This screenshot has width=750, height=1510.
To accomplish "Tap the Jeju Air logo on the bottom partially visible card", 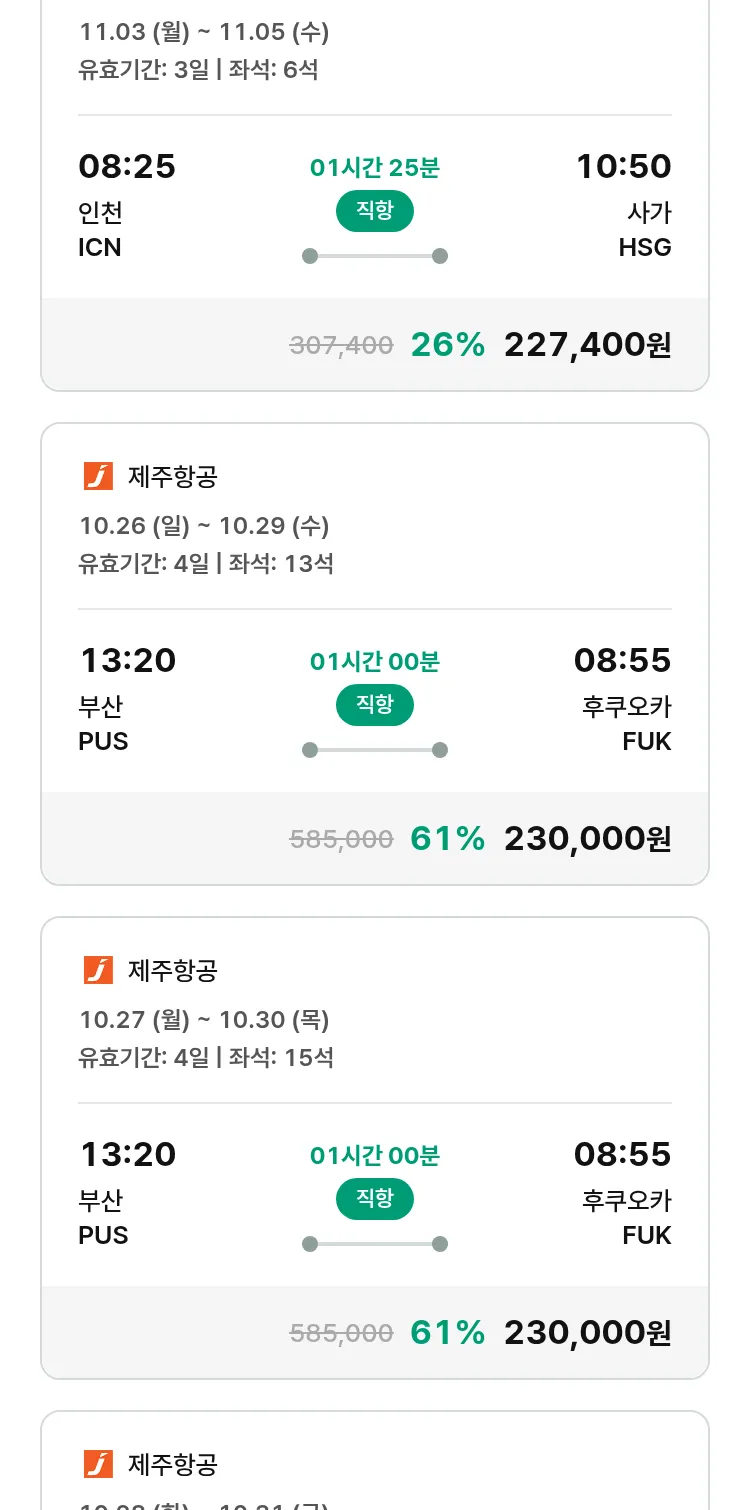I will [x=98, y=1464].
